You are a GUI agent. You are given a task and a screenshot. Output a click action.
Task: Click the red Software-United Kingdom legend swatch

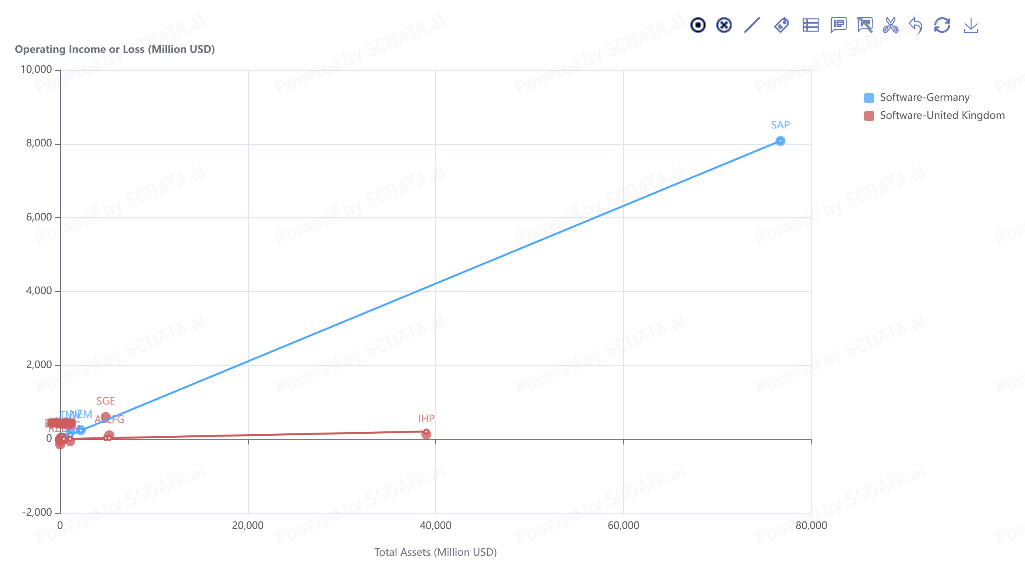[869, 116]
